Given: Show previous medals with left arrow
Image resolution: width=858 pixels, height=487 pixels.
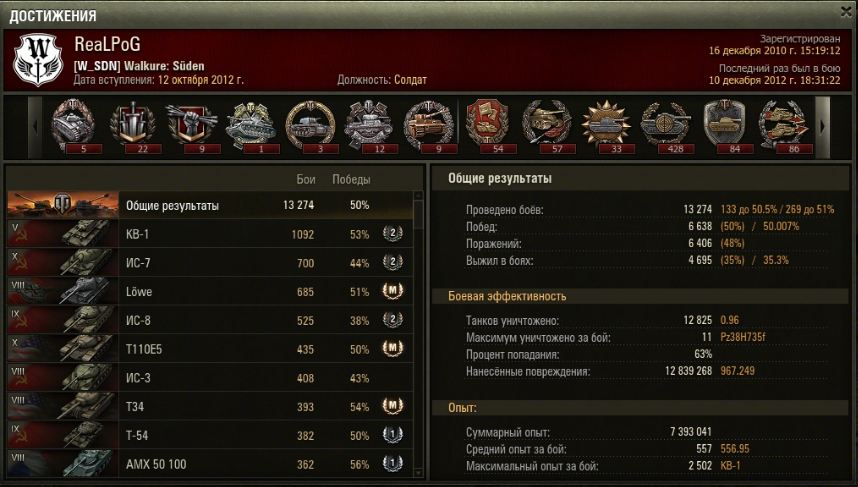Looking at the screenshot, I should (35, 127).
